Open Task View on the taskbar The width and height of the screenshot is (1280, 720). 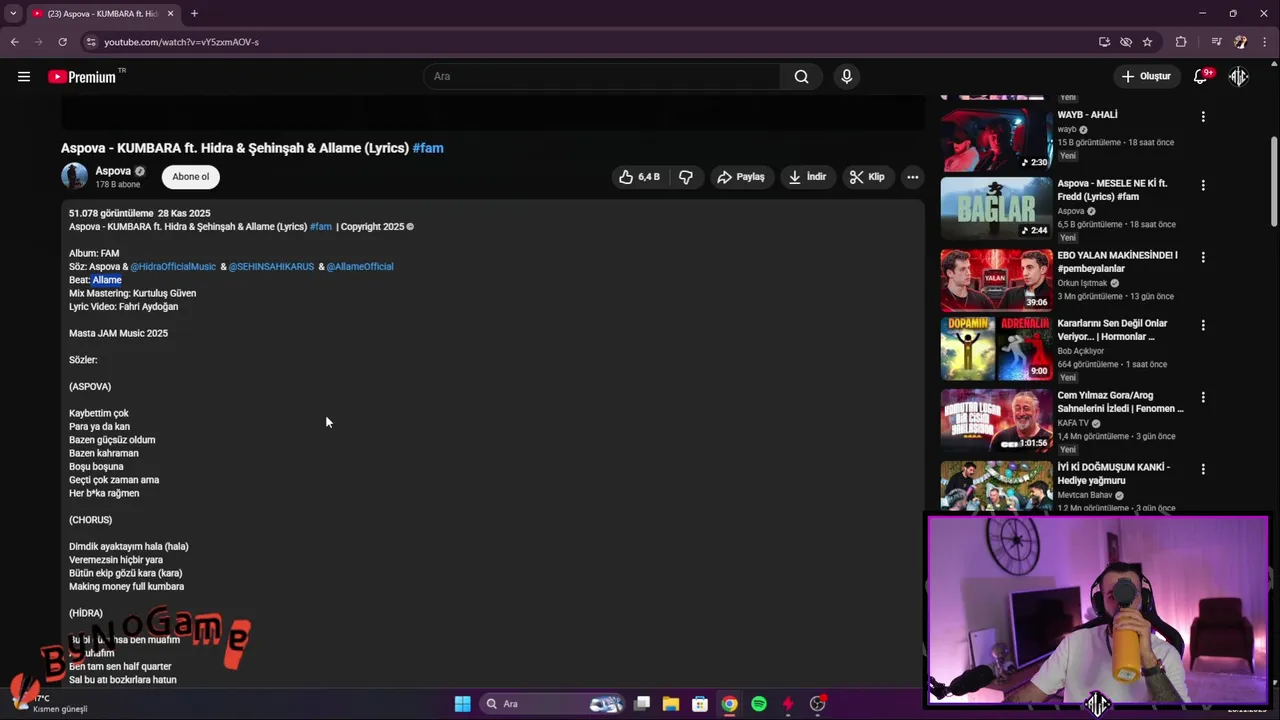(642, 704)
